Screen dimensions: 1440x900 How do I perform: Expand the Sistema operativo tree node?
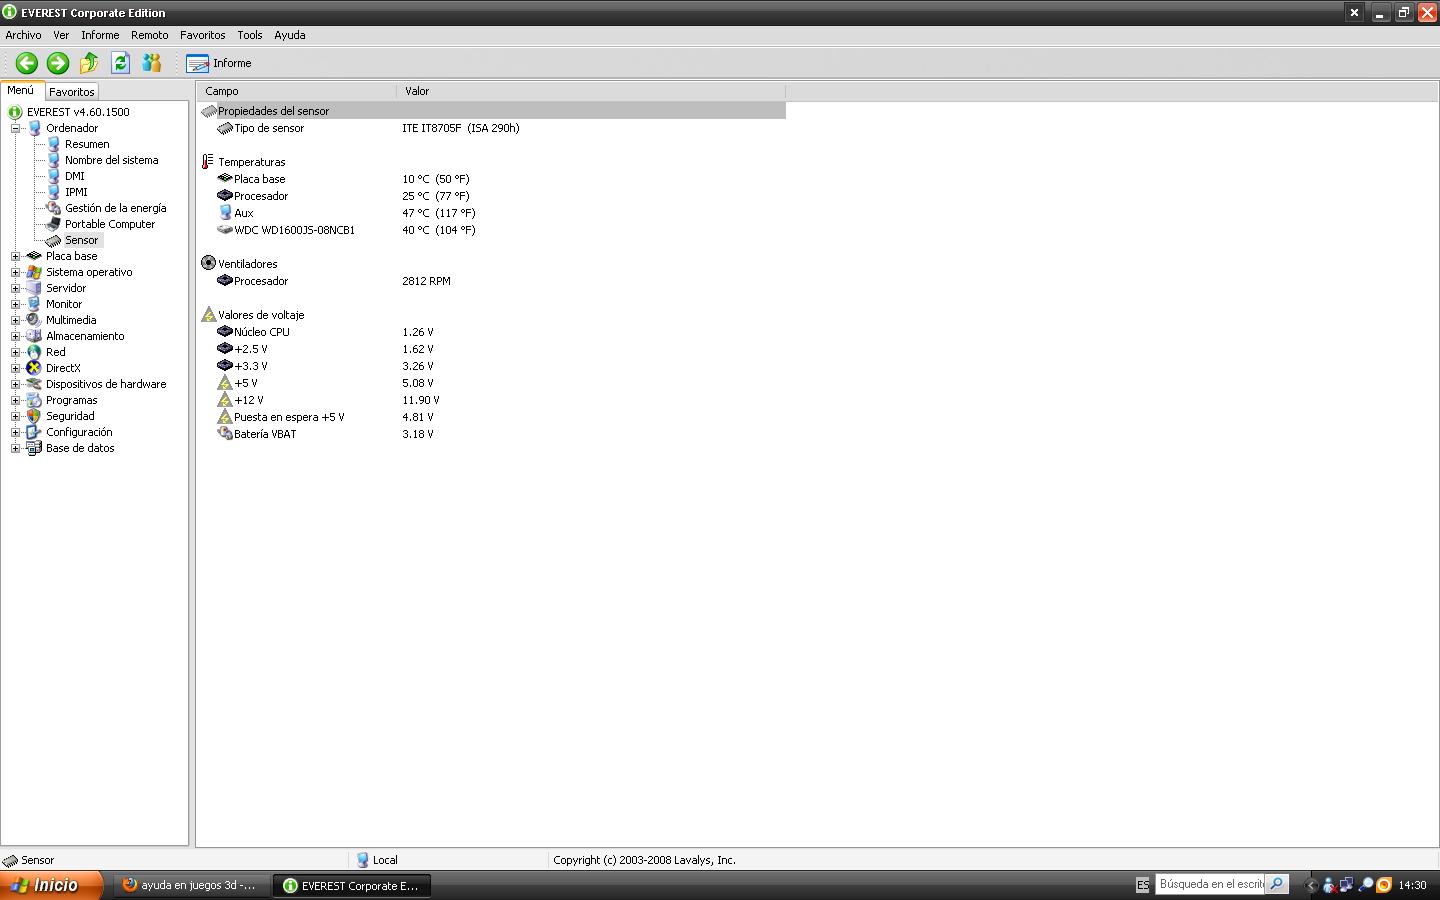pyautogui.click(x=16, y=272)
